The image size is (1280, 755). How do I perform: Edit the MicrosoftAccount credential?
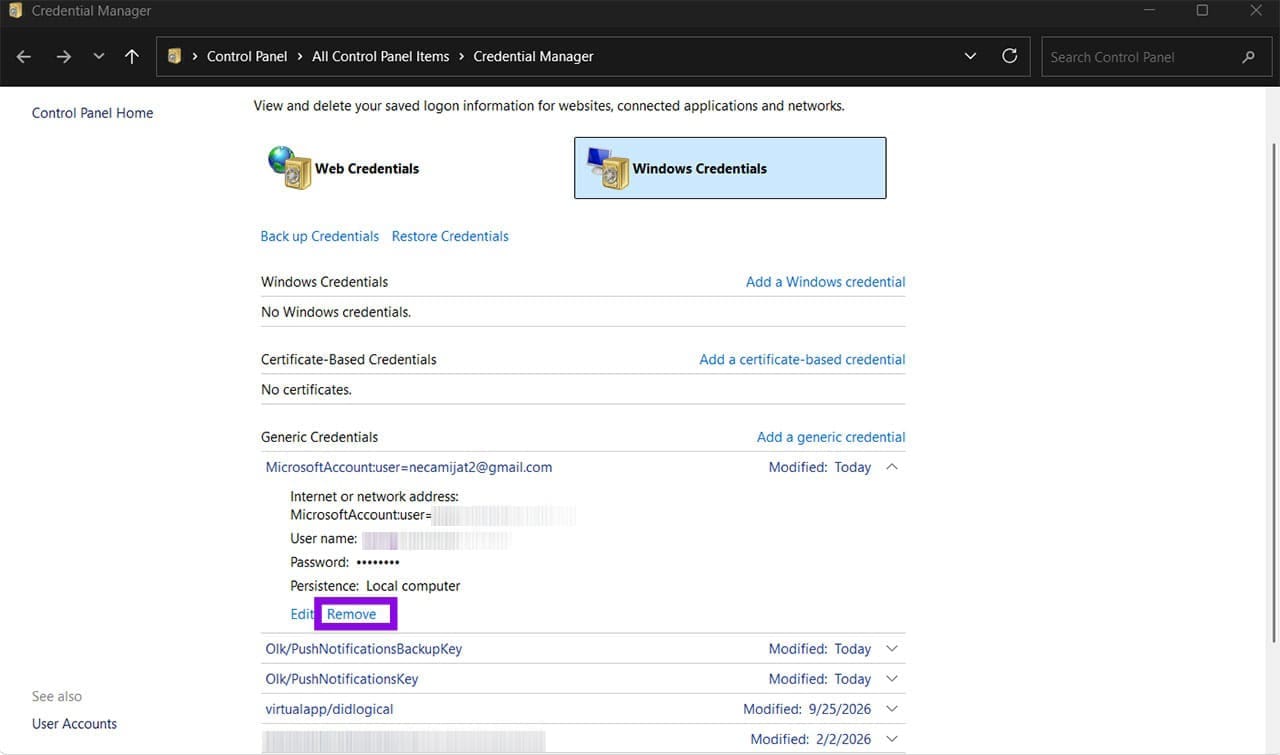coord(301,614)
